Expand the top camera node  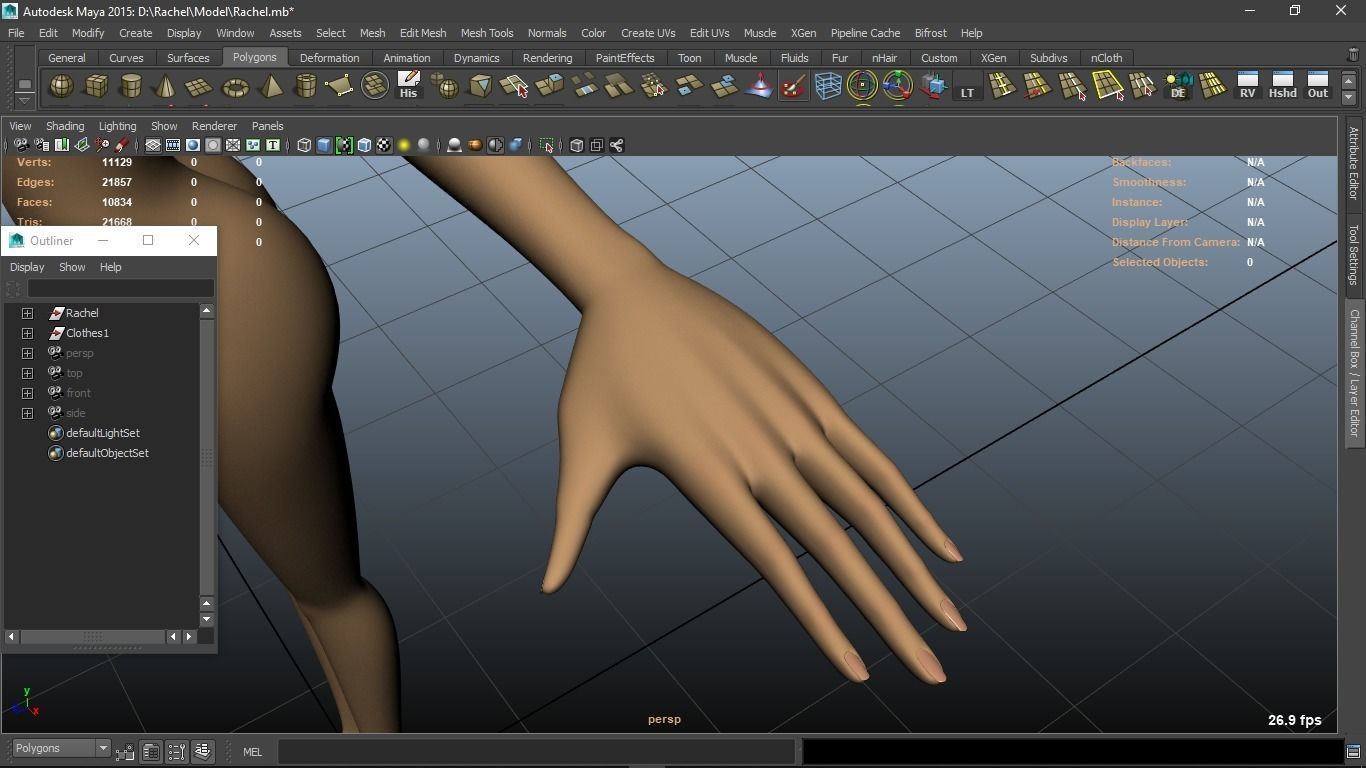[x=28, y=373]
